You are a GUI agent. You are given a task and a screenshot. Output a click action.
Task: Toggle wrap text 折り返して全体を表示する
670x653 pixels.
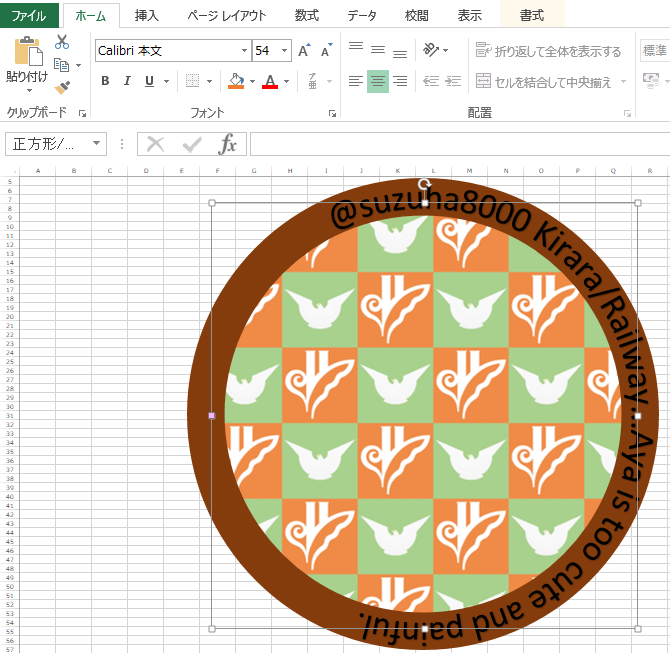click(548, 51)
